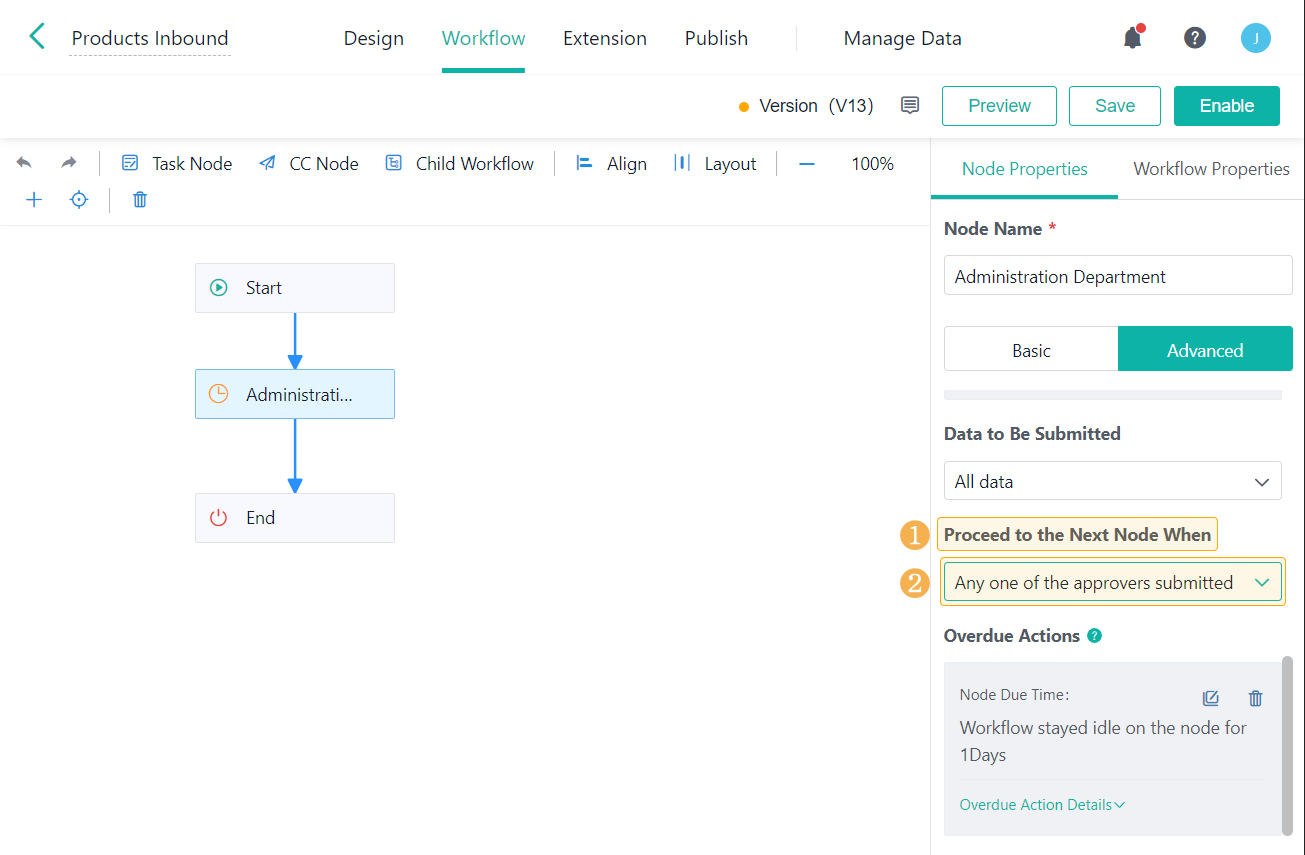Select the Advanced settings toggle
Image resolution: width=1305 pixels, height=855 pixels.
[x=1204, y=350]
